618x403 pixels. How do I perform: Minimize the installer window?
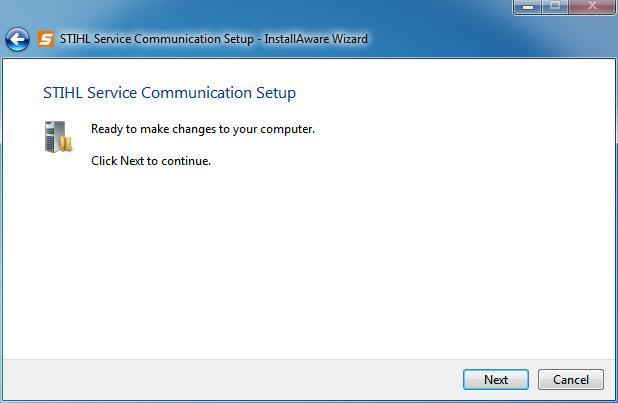(528, 7)
